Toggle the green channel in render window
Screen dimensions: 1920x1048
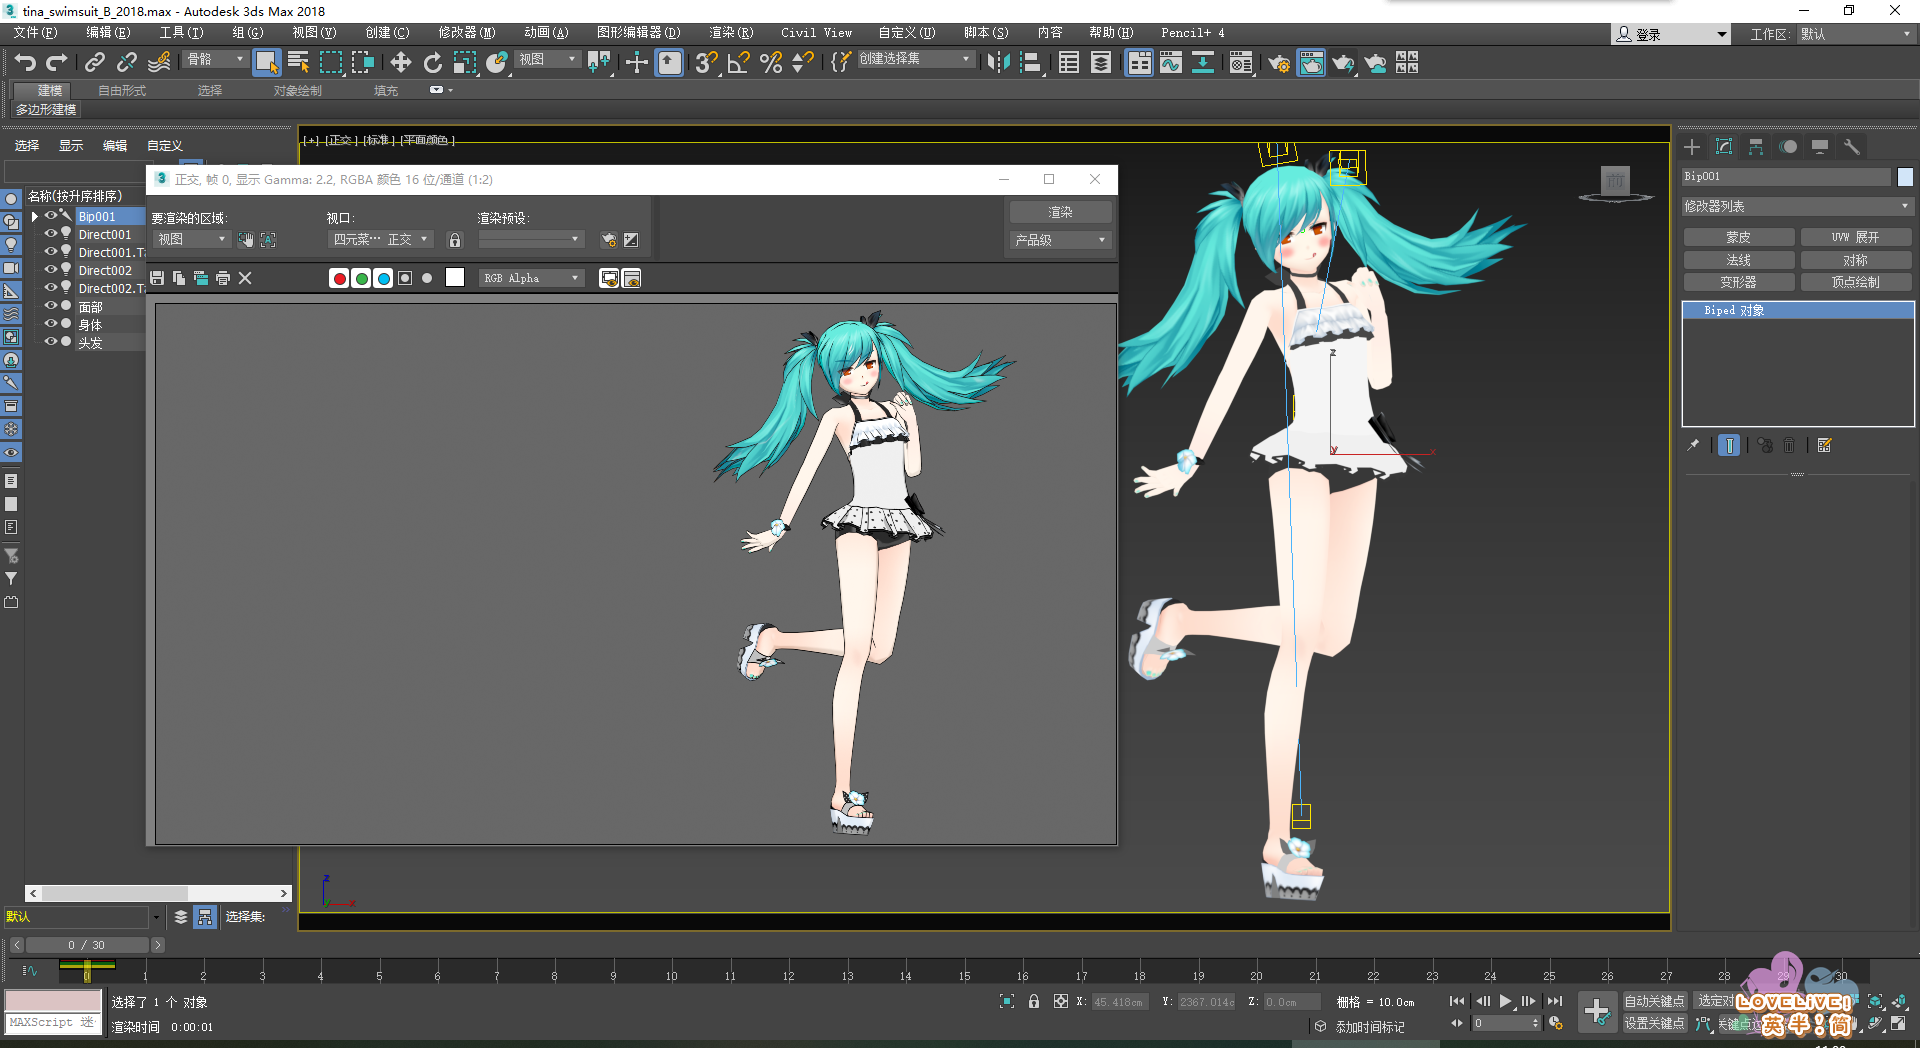(361, 278)
